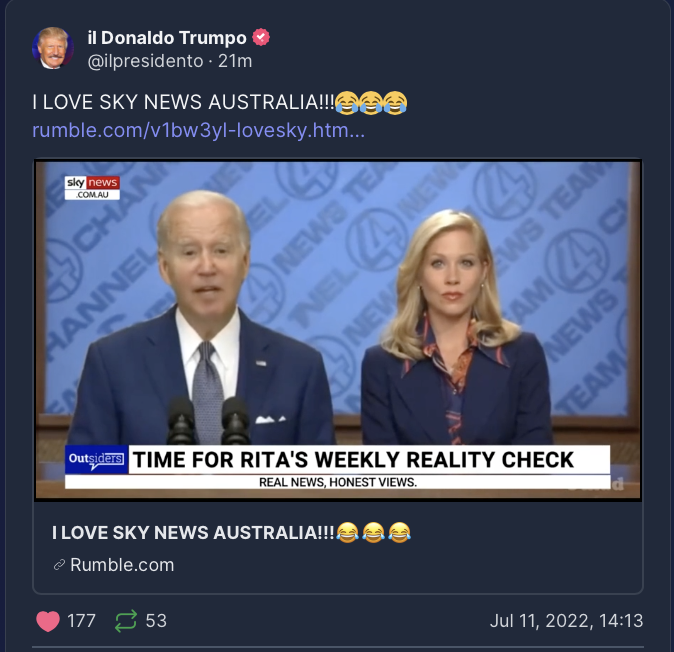Click the Outsiders logo in the video banner
Viewport: 674px width, 652px height.
[x=96, y=459]
